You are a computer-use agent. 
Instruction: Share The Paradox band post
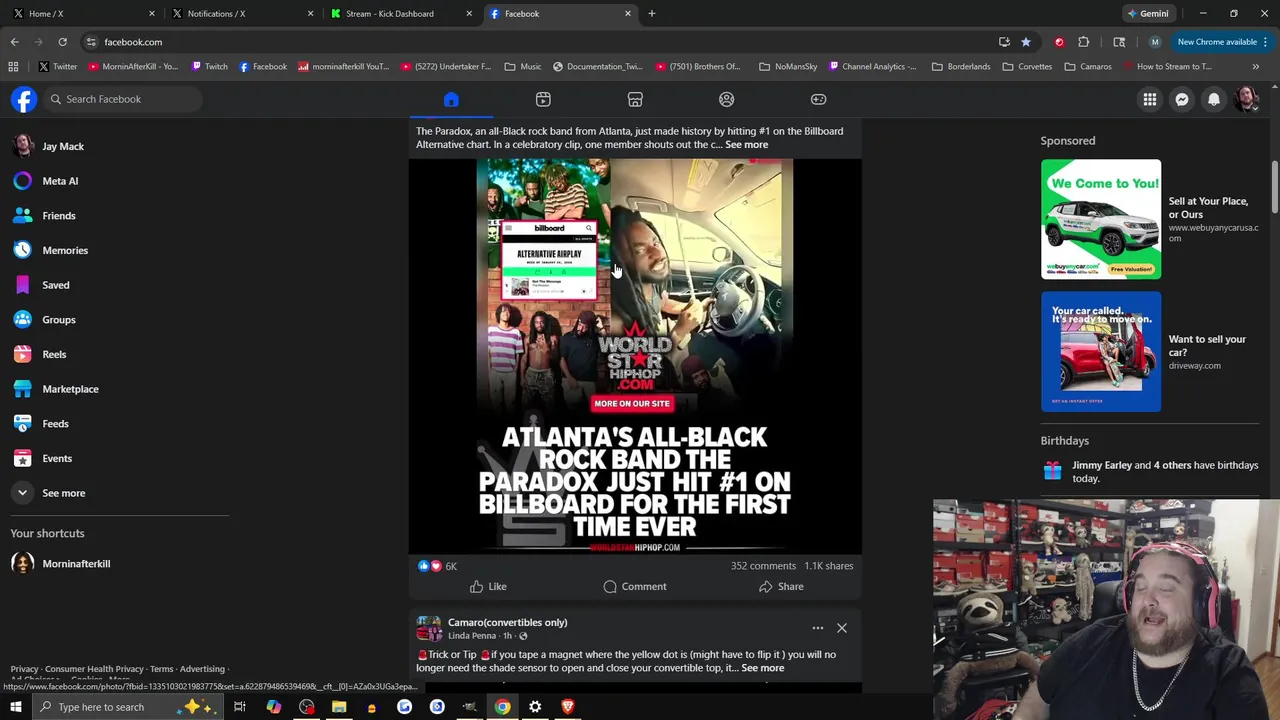(781, 587)
